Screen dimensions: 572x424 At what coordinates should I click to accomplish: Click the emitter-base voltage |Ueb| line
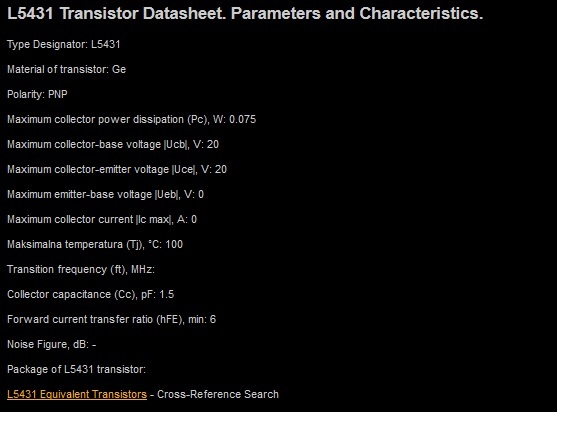pos(105,194)
